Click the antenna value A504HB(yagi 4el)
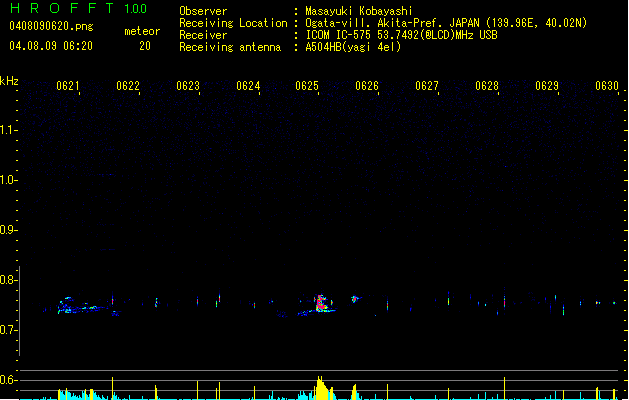The image size is (629, 400). coord(353,47)
